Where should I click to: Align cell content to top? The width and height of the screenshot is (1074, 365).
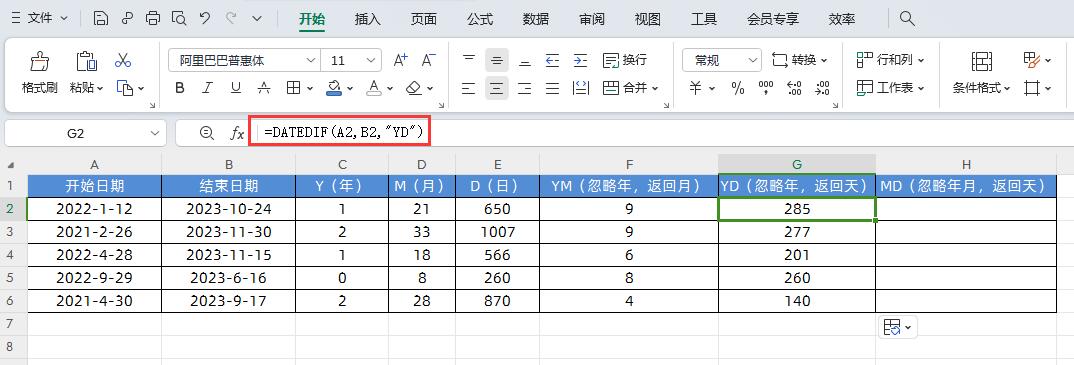(x=469, y=60)
